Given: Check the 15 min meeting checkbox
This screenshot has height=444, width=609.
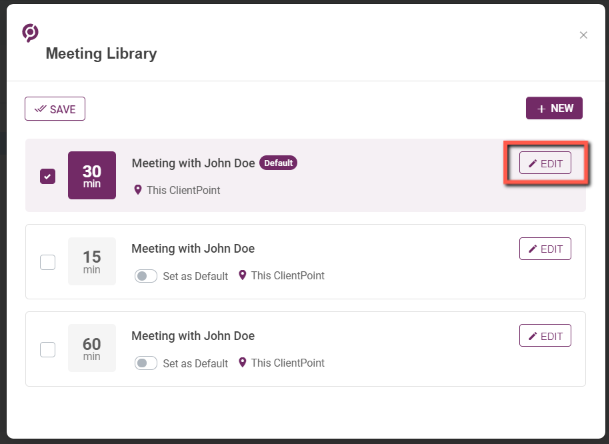Looking at the screenshot, I should [x=48, y=262].
